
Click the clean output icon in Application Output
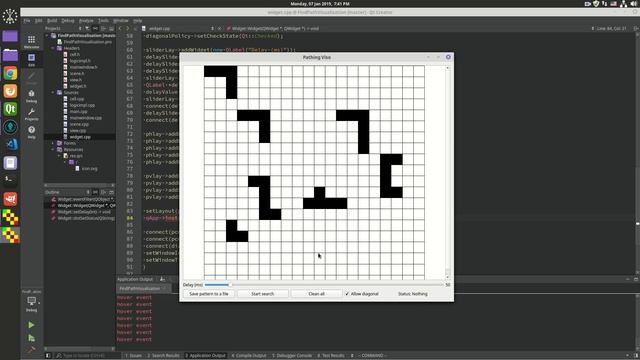point(162,279)
